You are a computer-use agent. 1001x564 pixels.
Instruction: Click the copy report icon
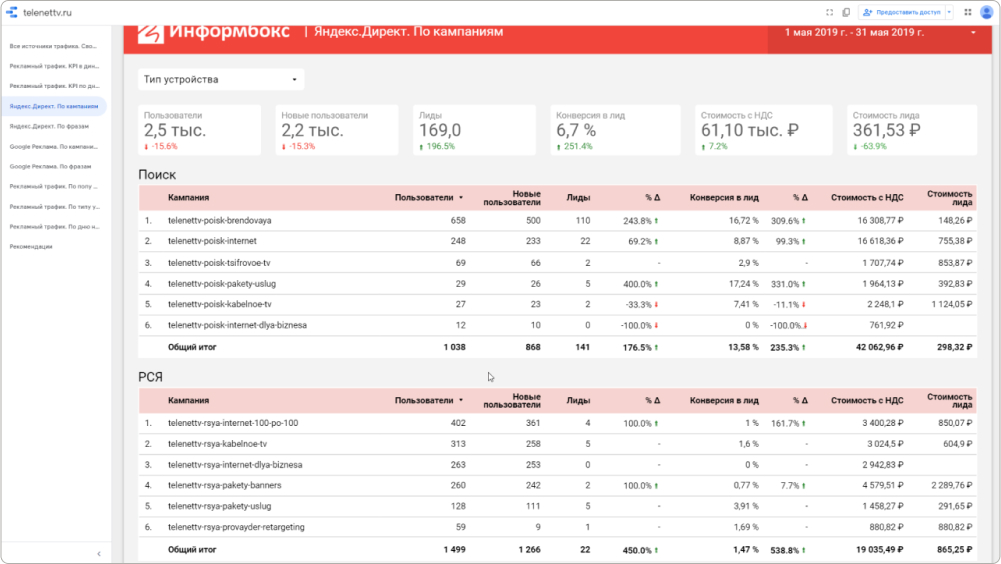[x=846, y=12]
